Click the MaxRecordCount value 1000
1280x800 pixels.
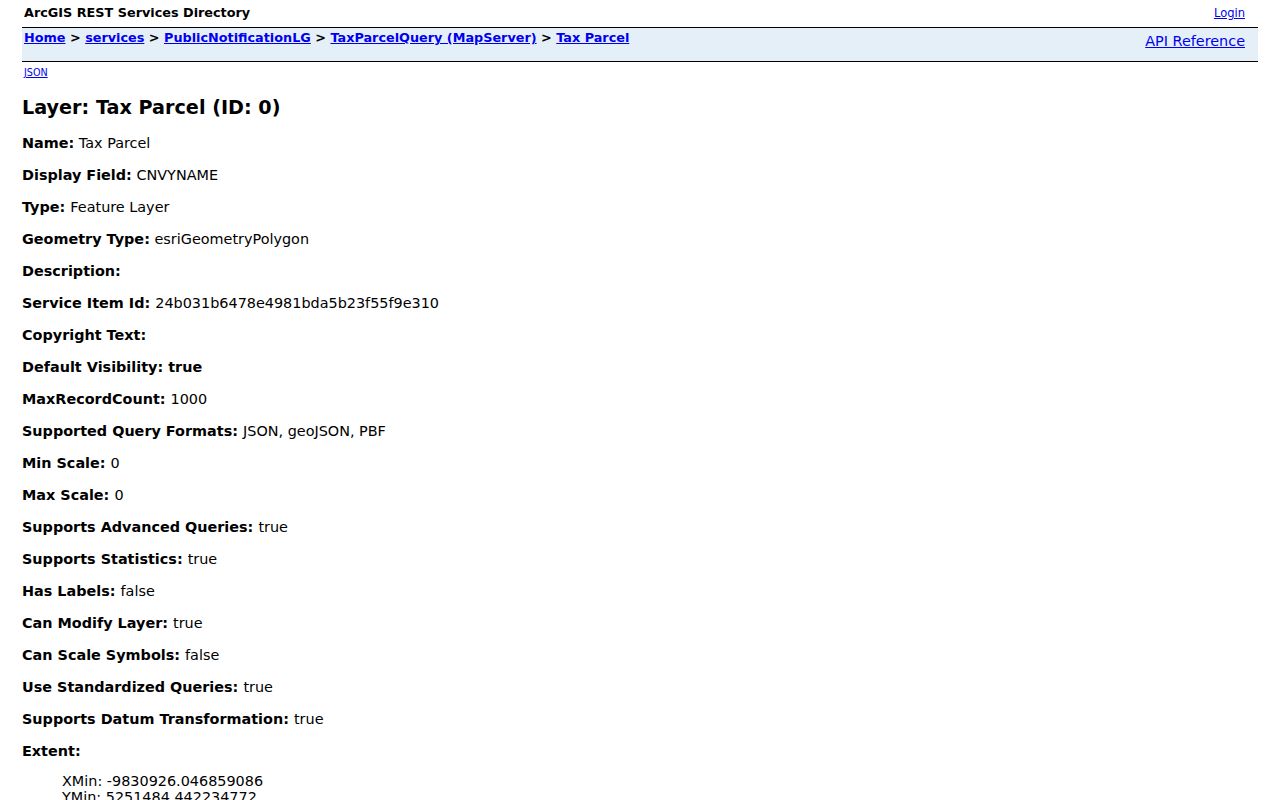189,399
